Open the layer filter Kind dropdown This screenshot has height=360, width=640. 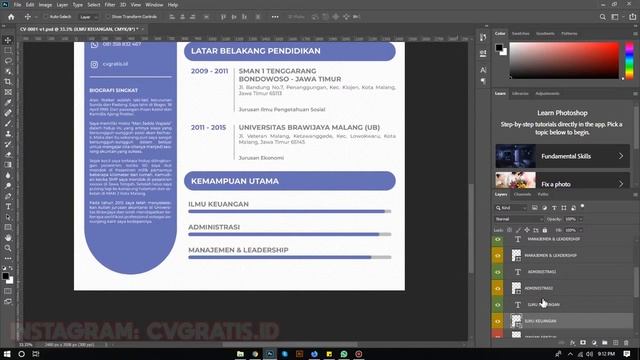tap(511, 208)
